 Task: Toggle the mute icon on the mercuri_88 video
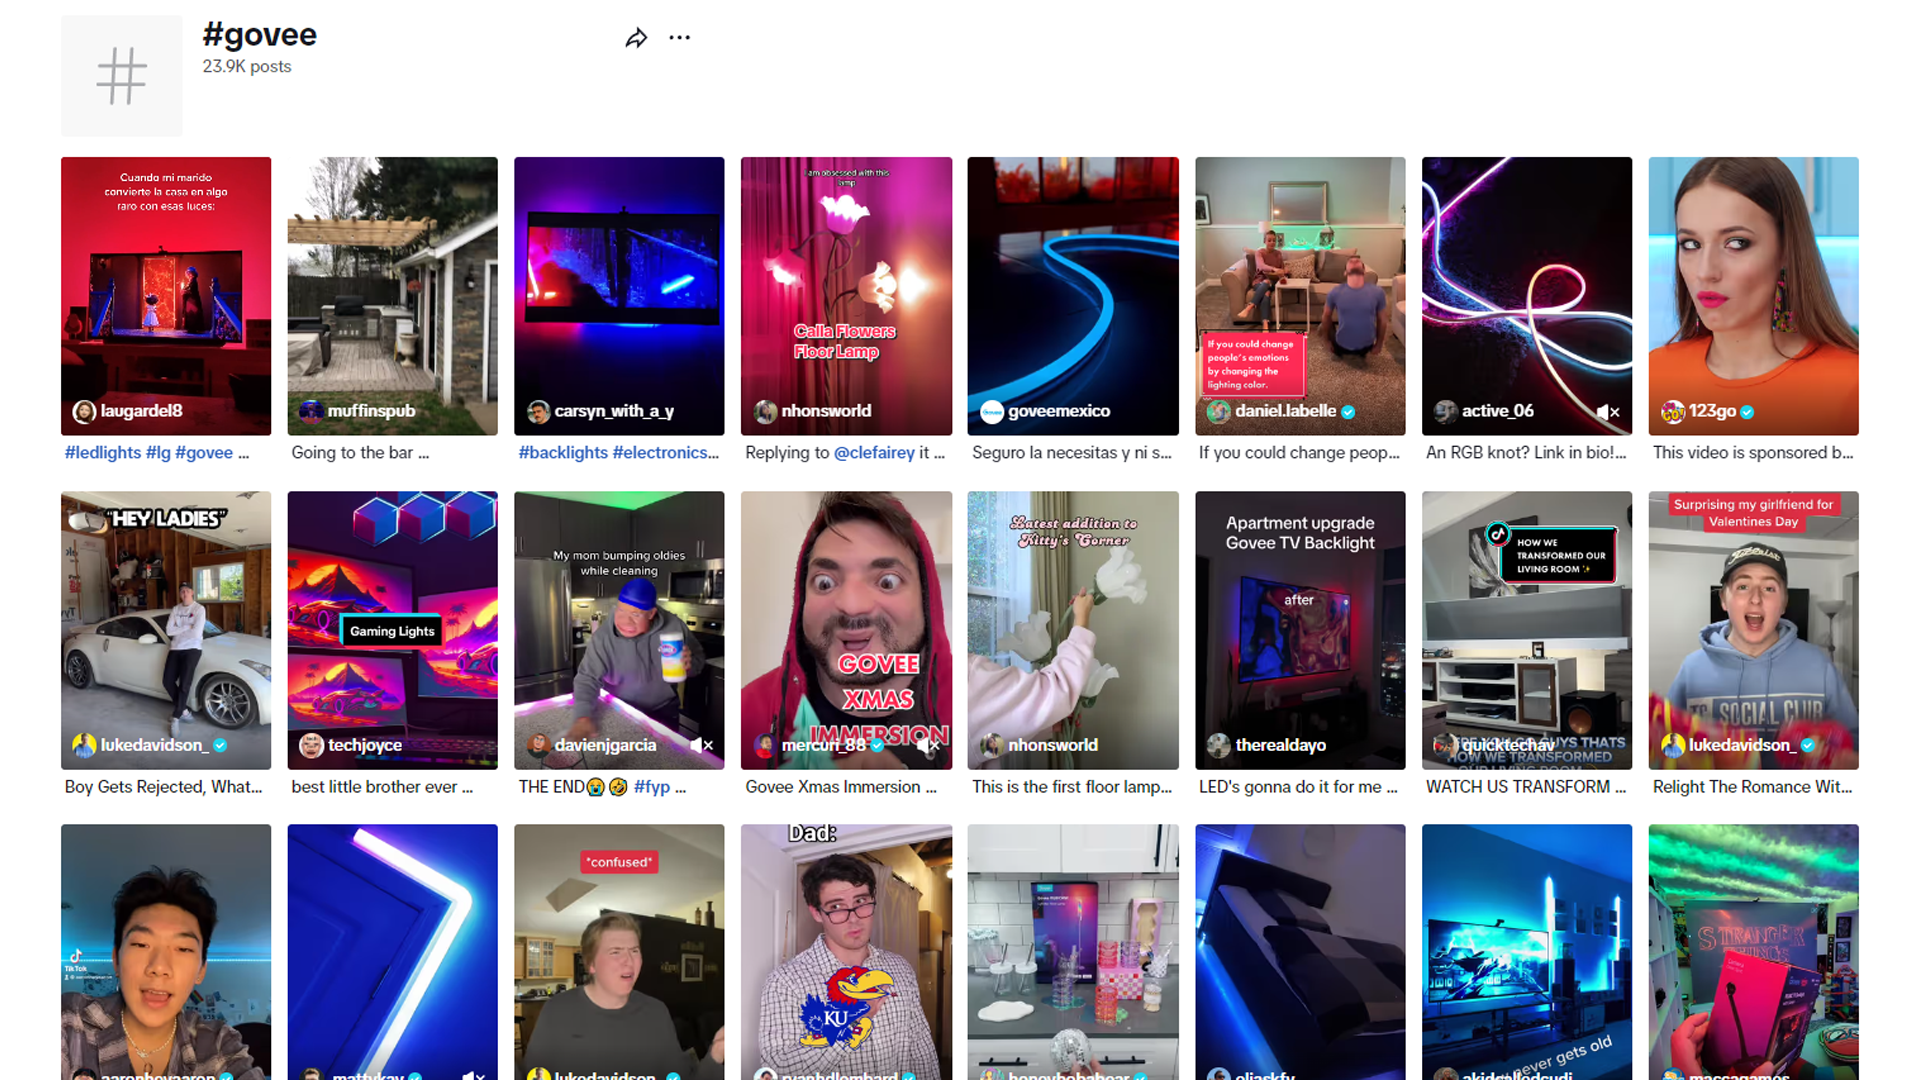click(x=927, y=745)
